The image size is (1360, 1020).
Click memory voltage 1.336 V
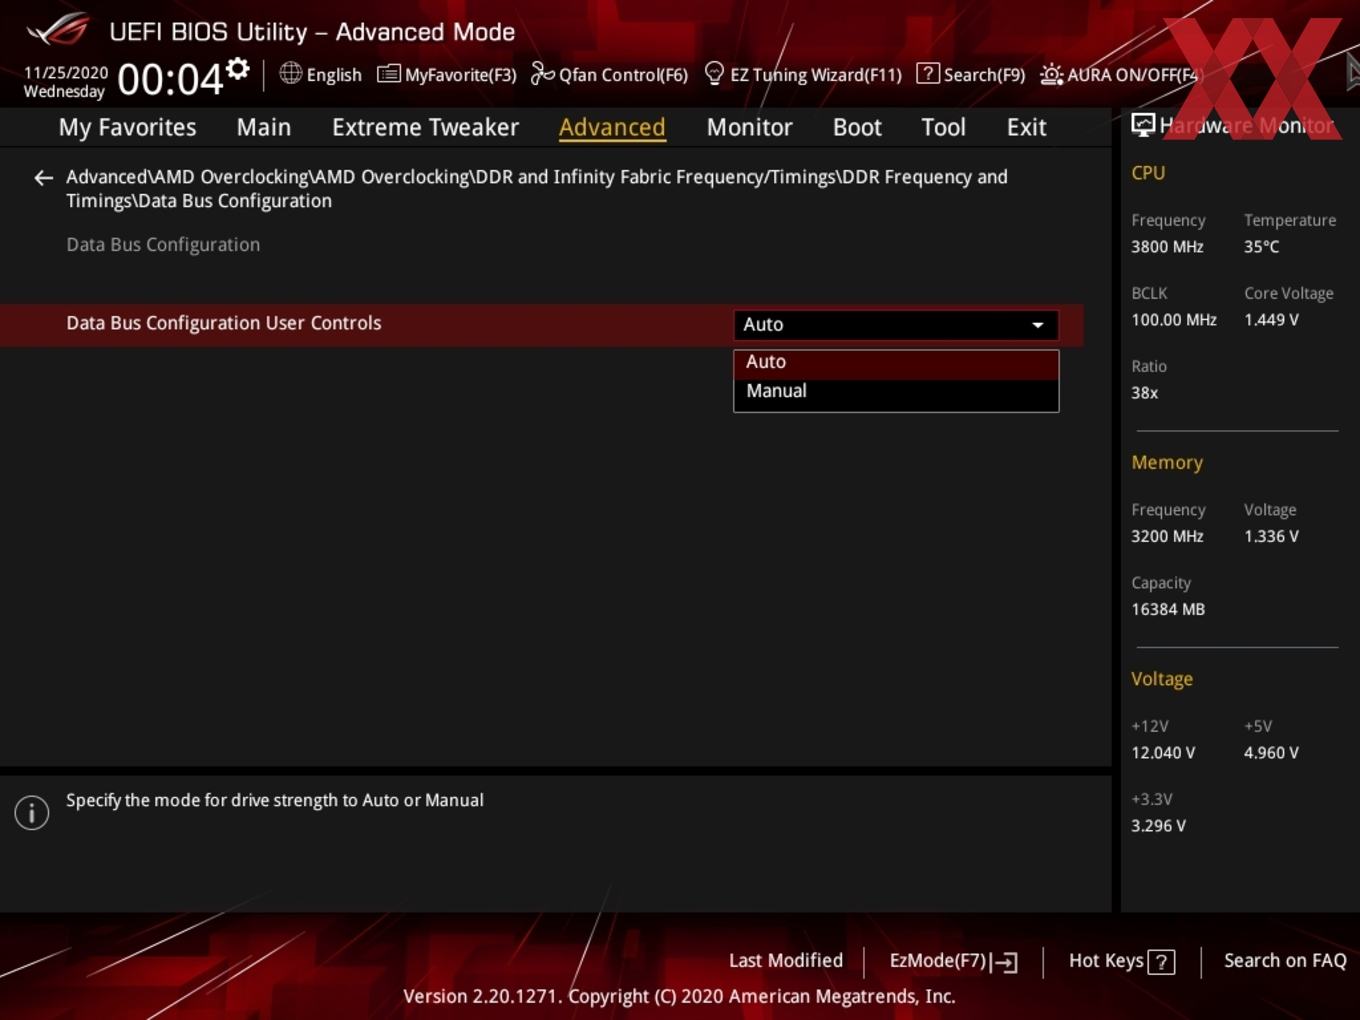pyautogui.click(x=1271, y=536)
